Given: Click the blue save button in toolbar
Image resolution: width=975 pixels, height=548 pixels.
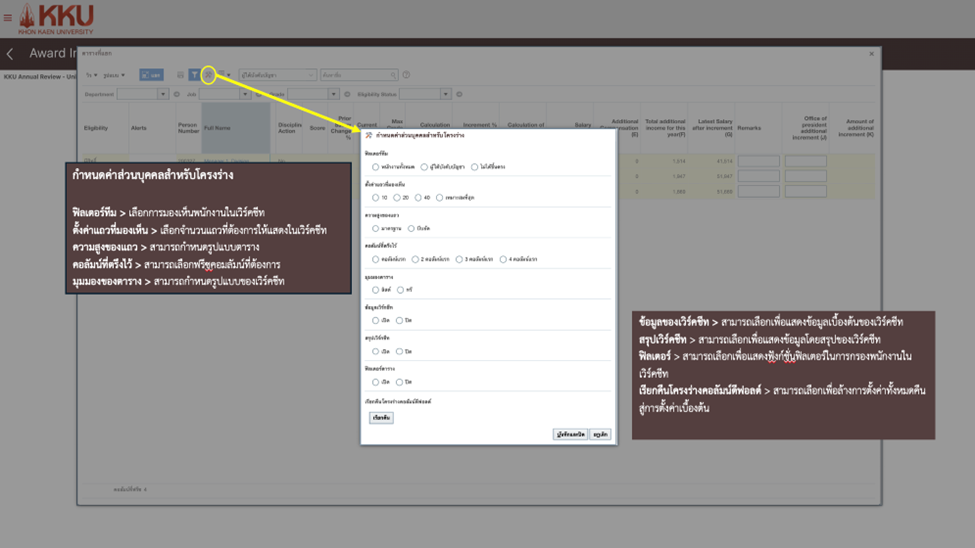Looking at the screenshot, I should coord(151,75).
